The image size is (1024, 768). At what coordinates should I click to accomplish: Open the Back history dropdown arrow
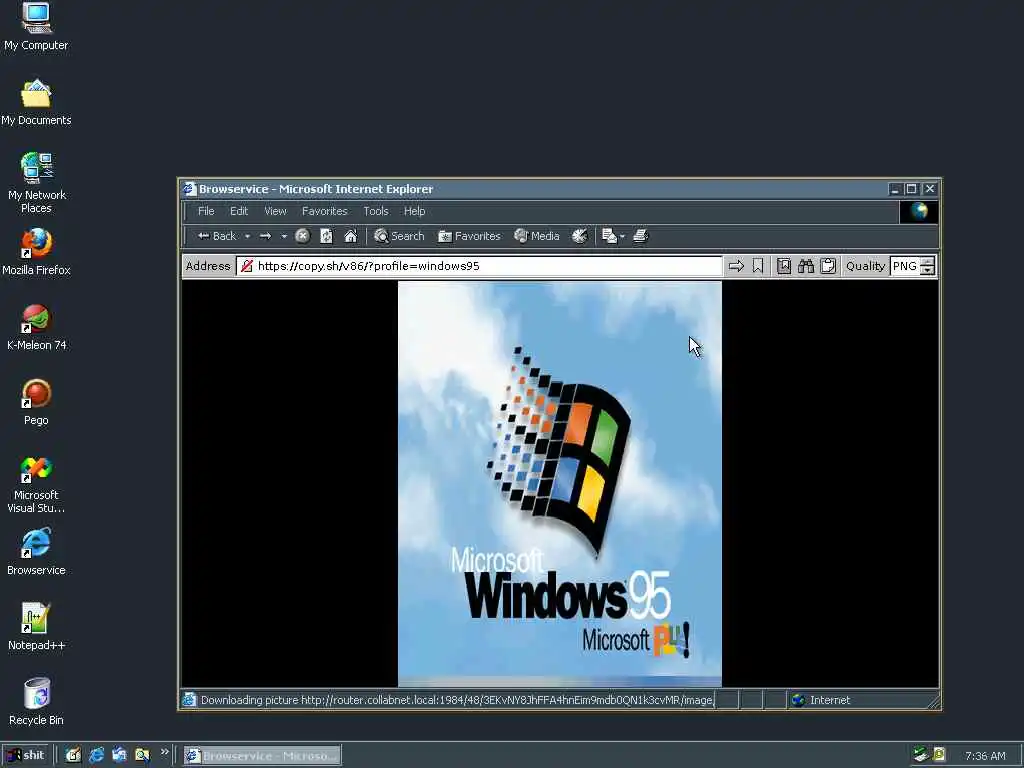click(x=248, y=236)
